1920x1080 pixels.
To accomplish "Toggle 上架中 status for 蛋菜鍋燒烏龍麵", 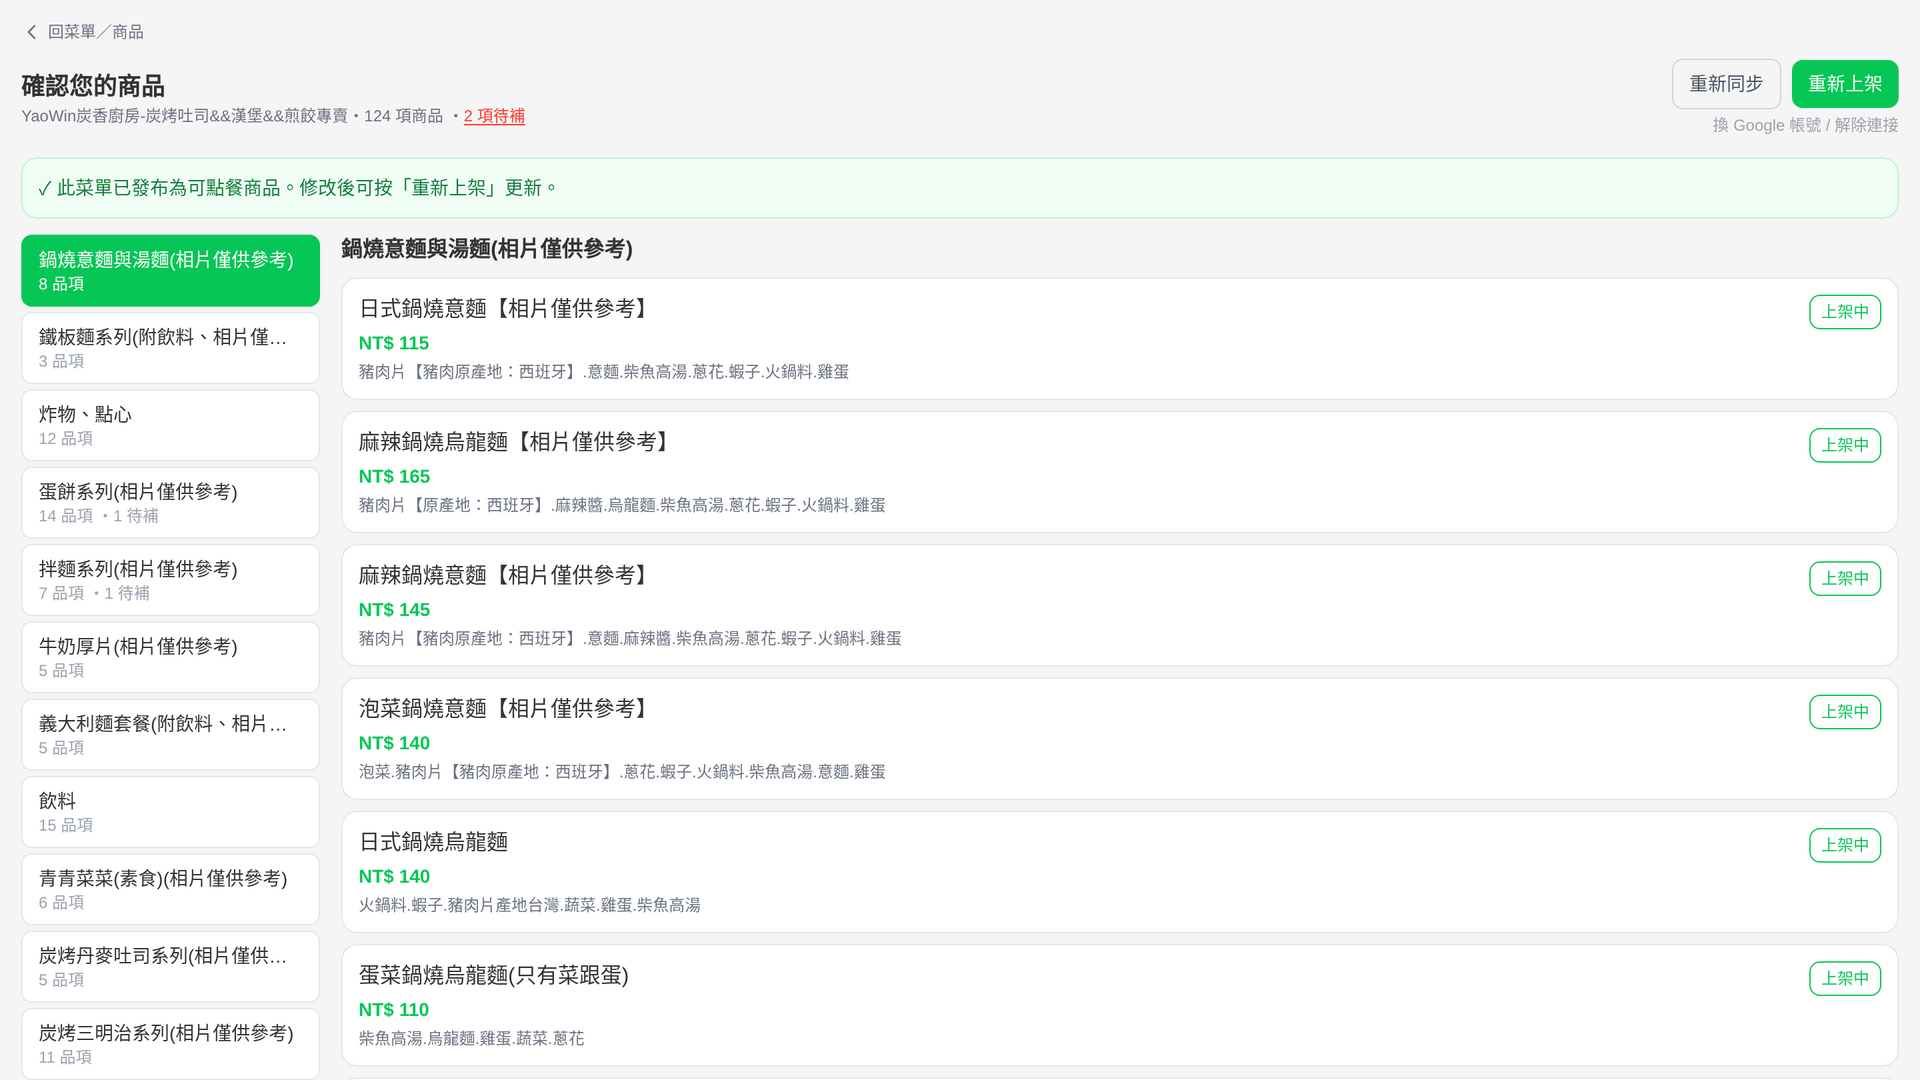I will (x=1845, y=978).
